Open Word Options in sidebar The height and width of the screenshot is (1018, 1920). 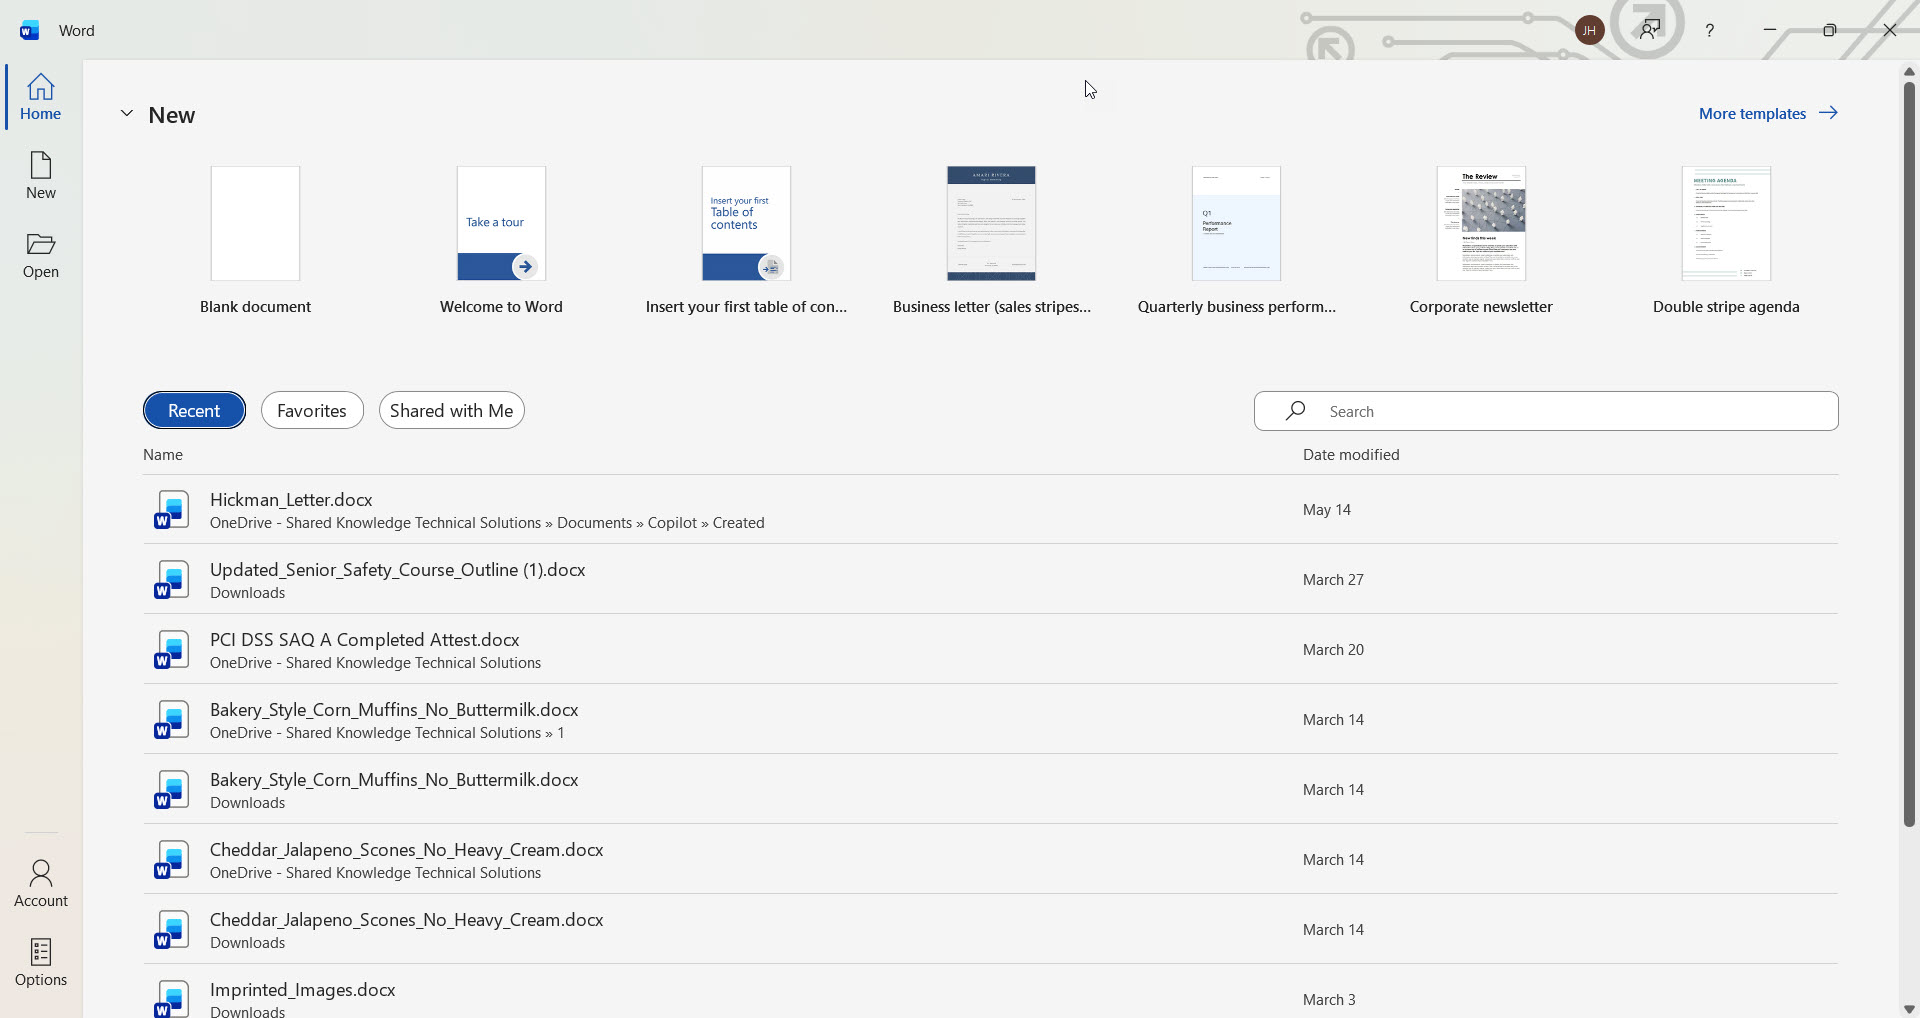pos(41,963)
